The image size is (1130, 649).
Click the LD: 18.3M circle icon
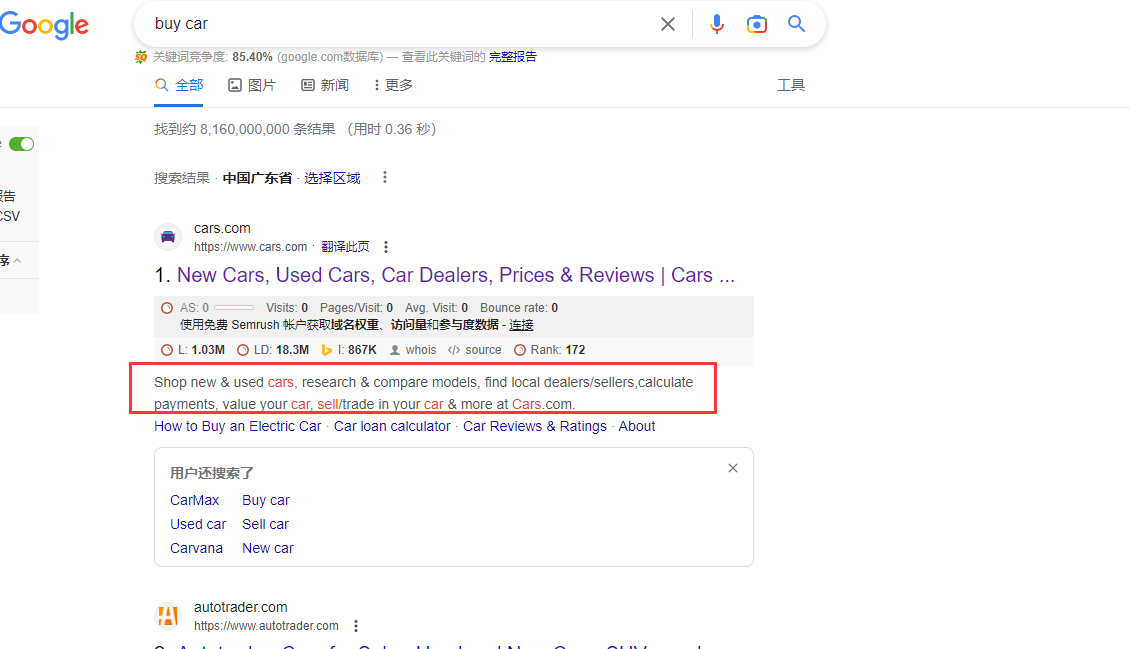click(243, 350)
